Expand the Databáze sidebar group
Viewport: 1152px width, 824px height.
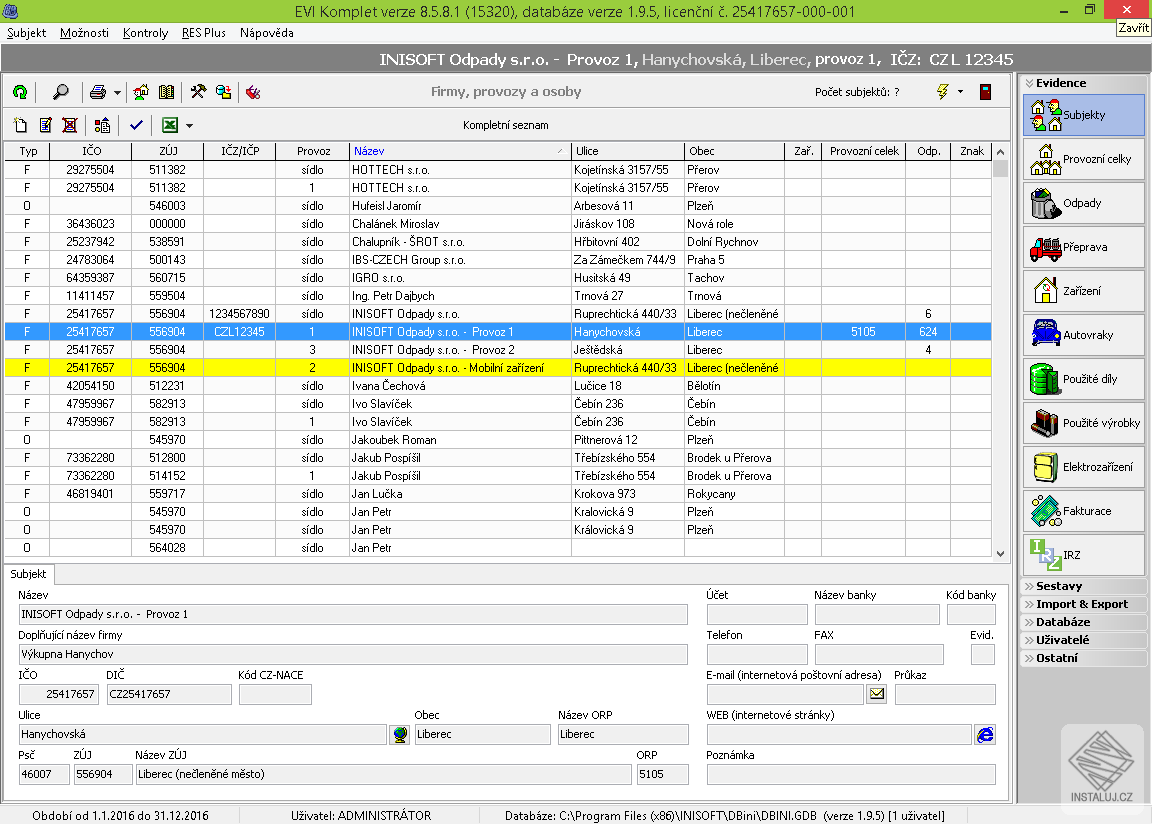(x=1084, y=622)
